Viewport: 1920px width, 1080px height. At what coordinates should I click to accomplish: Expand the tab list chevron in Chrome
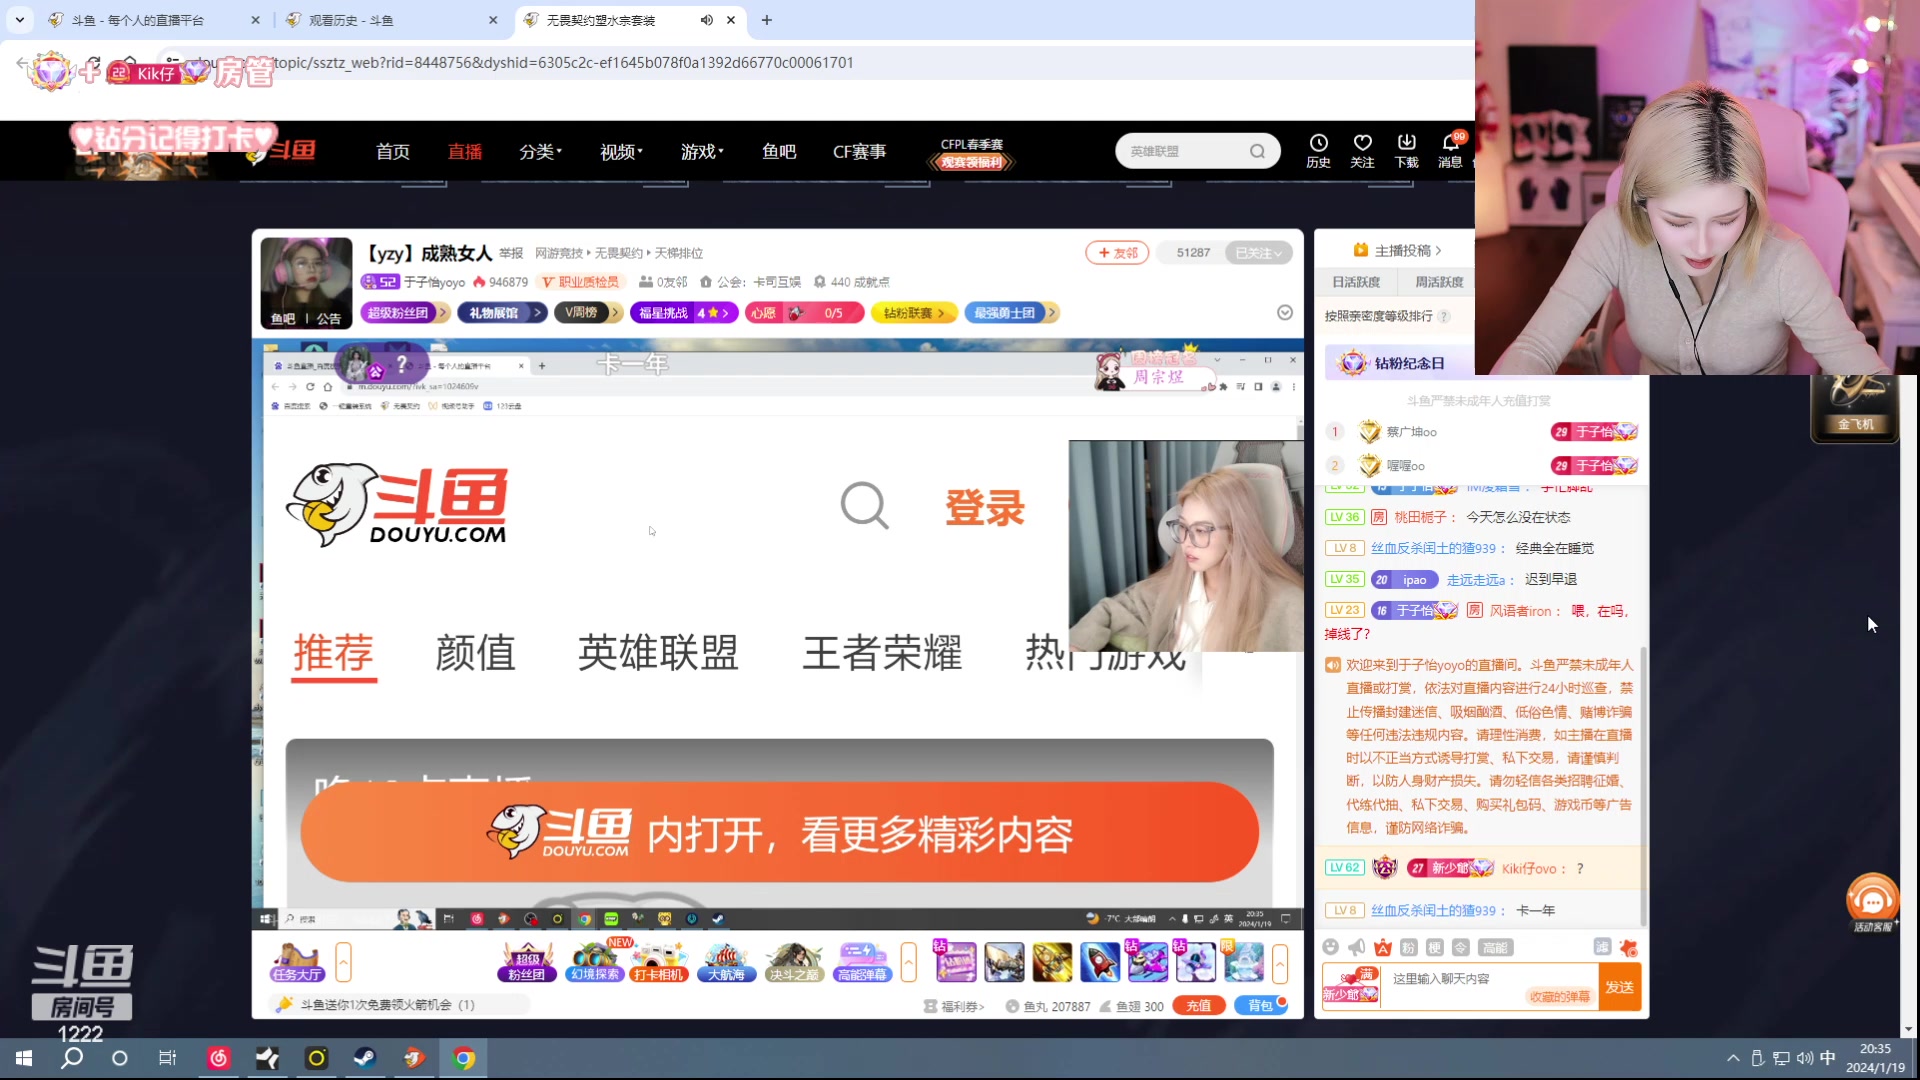click(19, 20)
